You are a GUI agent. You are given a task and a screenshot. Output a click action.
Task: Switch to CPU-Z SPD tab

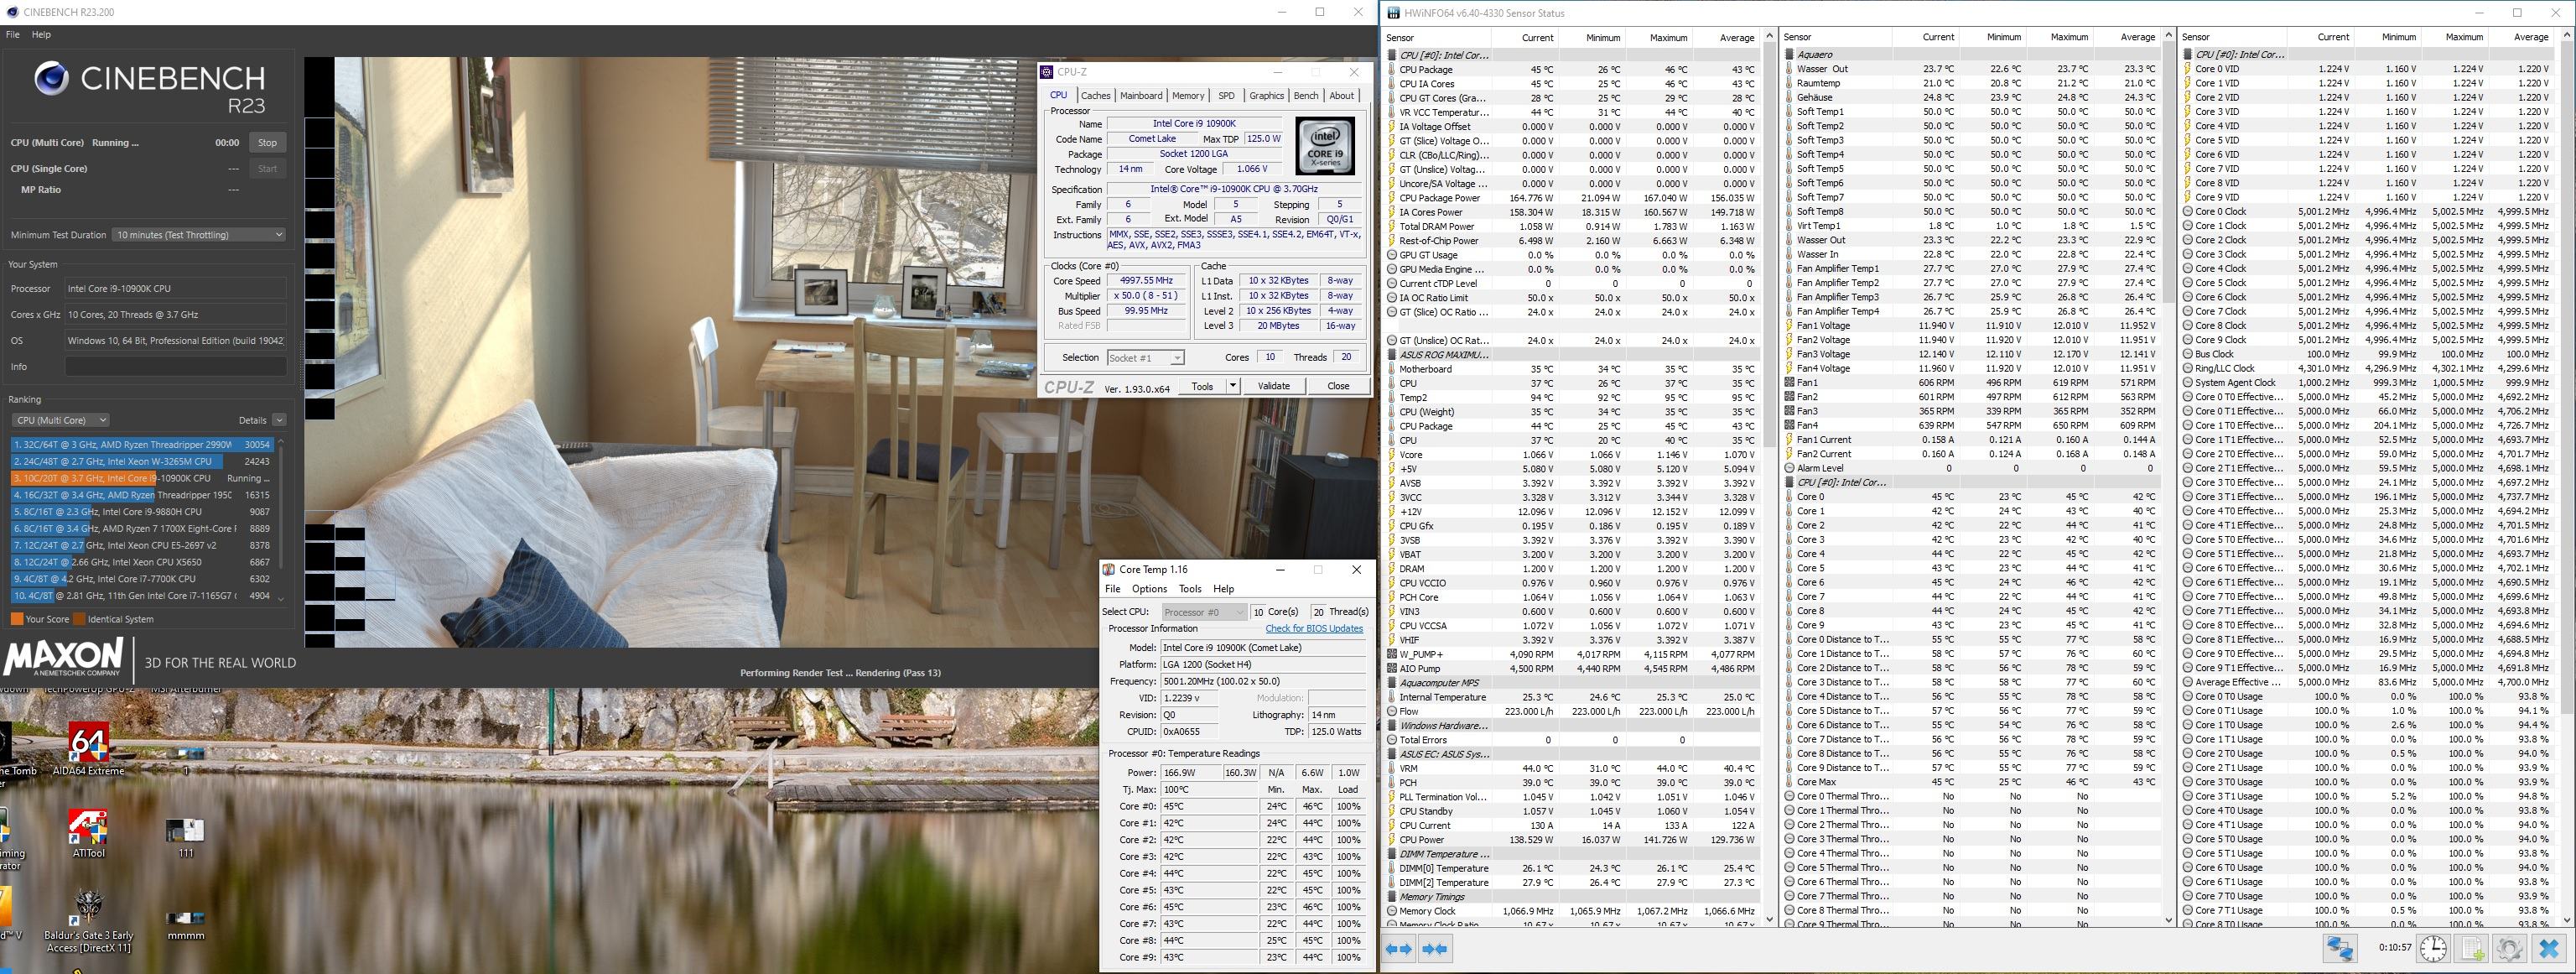1226,96
